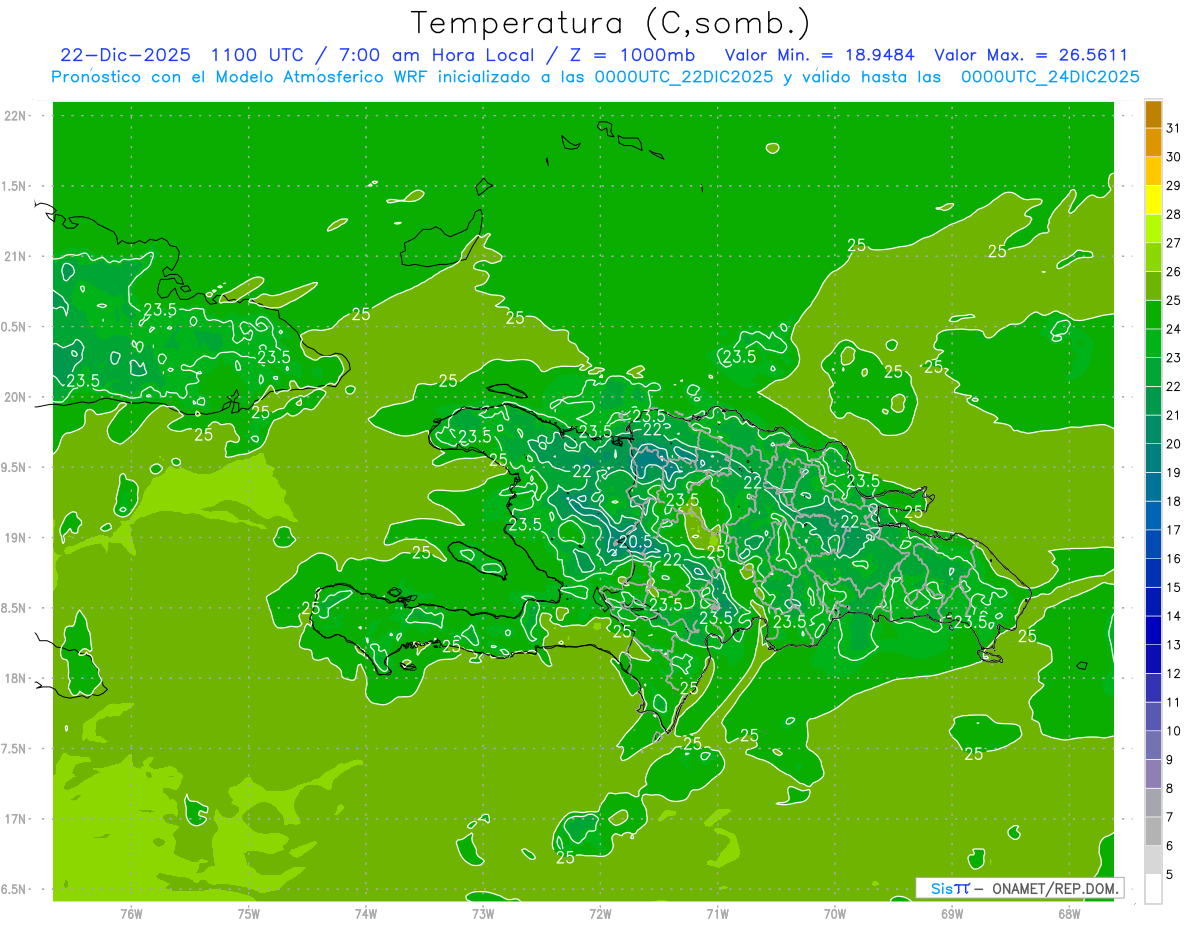Click the color scale label 18

pos(1173,502)
